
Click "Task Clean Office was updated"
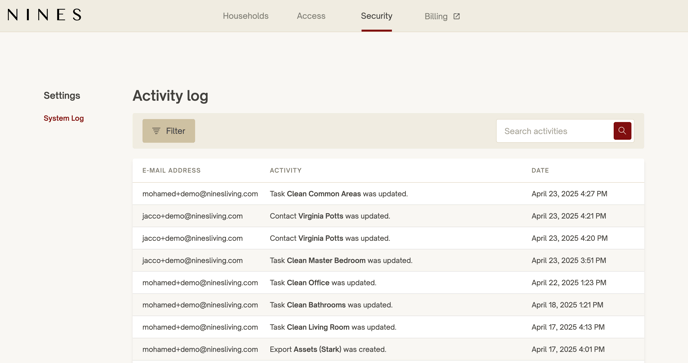click(323, 283)
